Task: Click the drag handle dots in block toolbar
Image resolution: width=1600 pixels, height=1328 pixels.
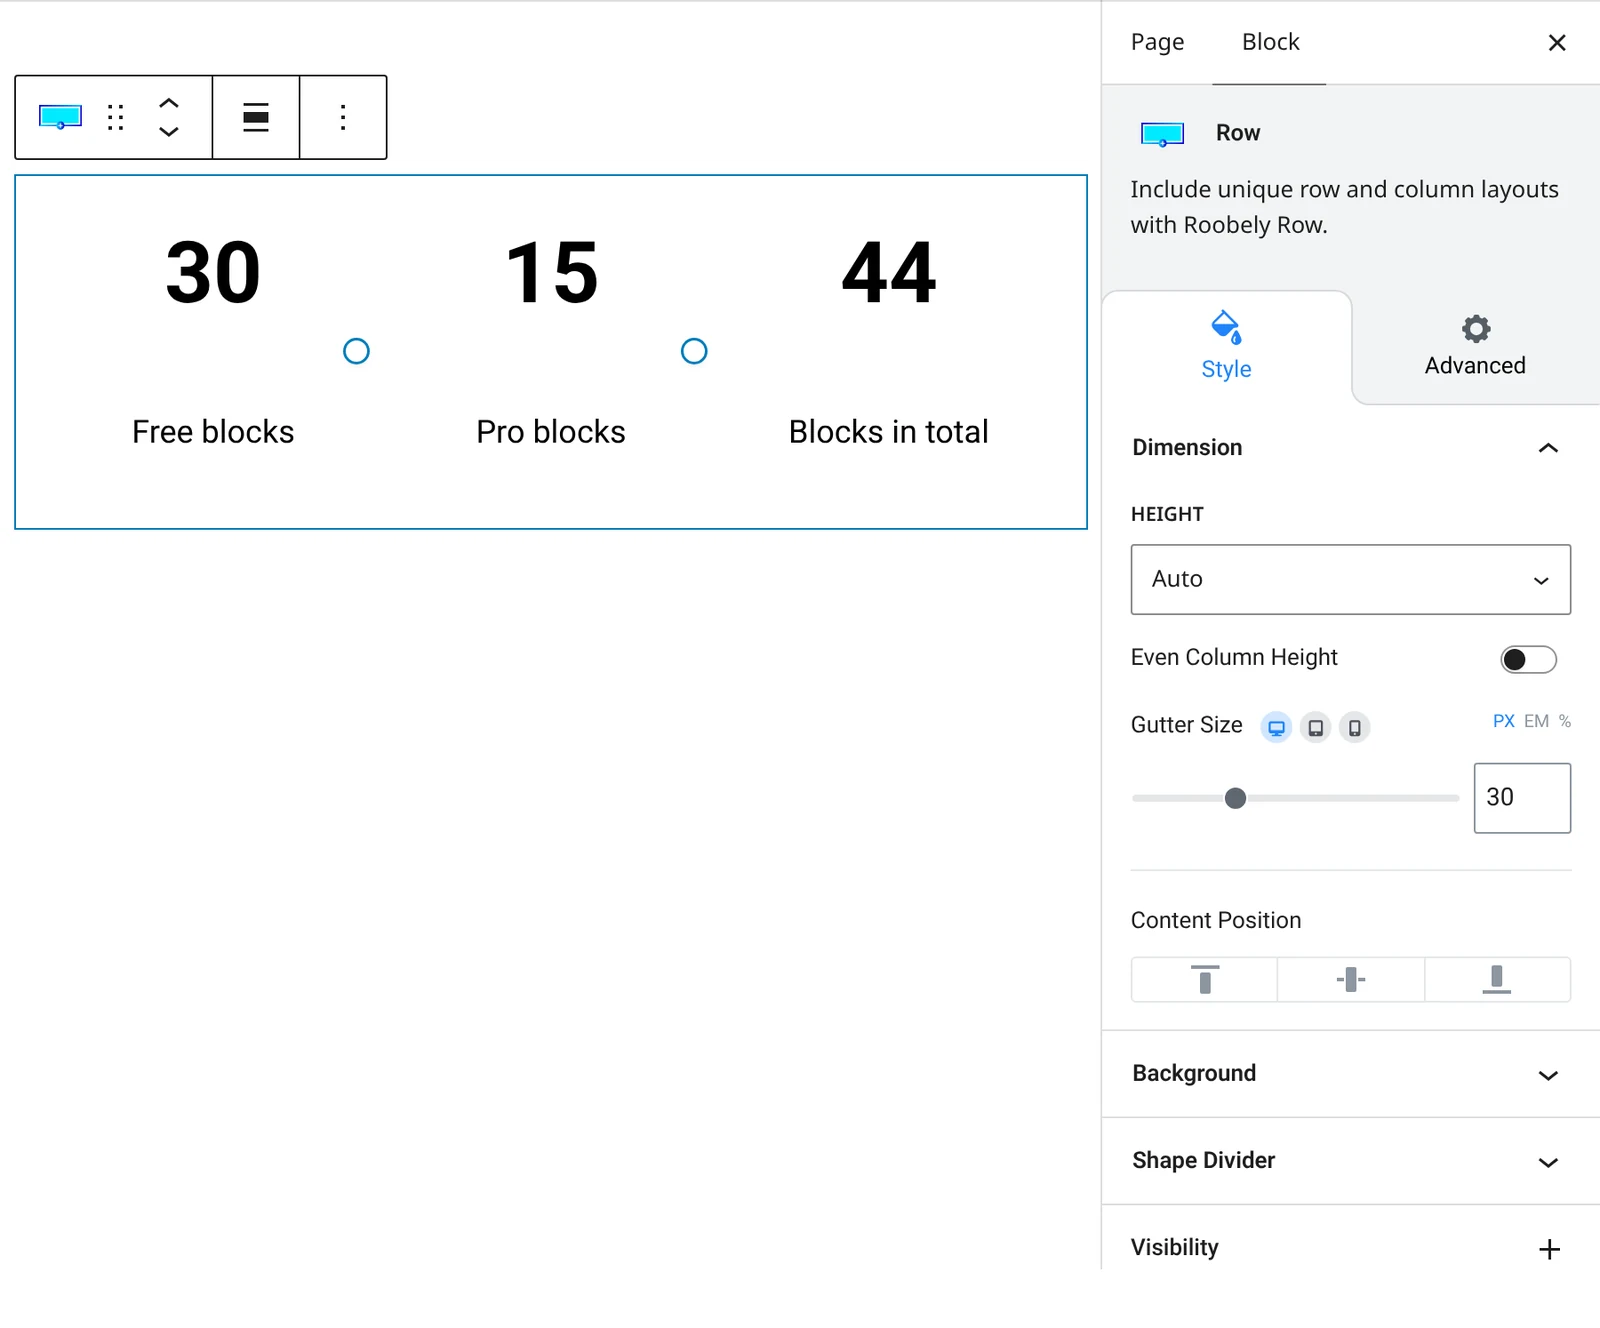Action: tap(116, 117)
